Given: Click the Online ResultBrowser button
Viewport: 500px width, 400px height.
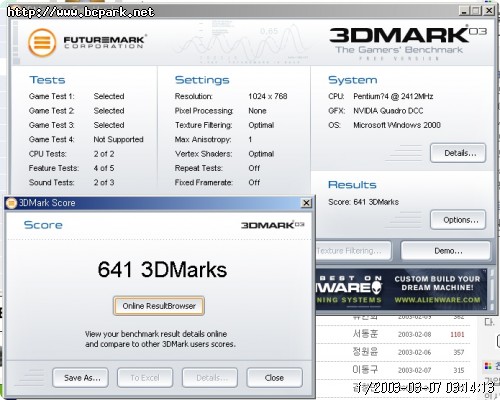Looking at the screenshot, I should (159, 306).
